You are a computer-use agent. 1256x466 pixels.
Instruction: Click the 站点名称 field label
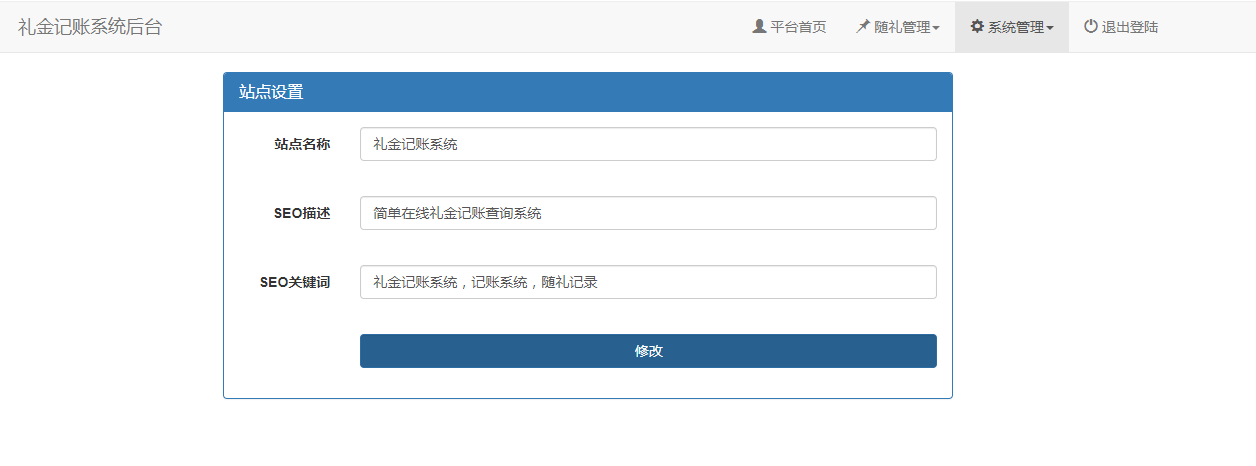click(302, 144)
